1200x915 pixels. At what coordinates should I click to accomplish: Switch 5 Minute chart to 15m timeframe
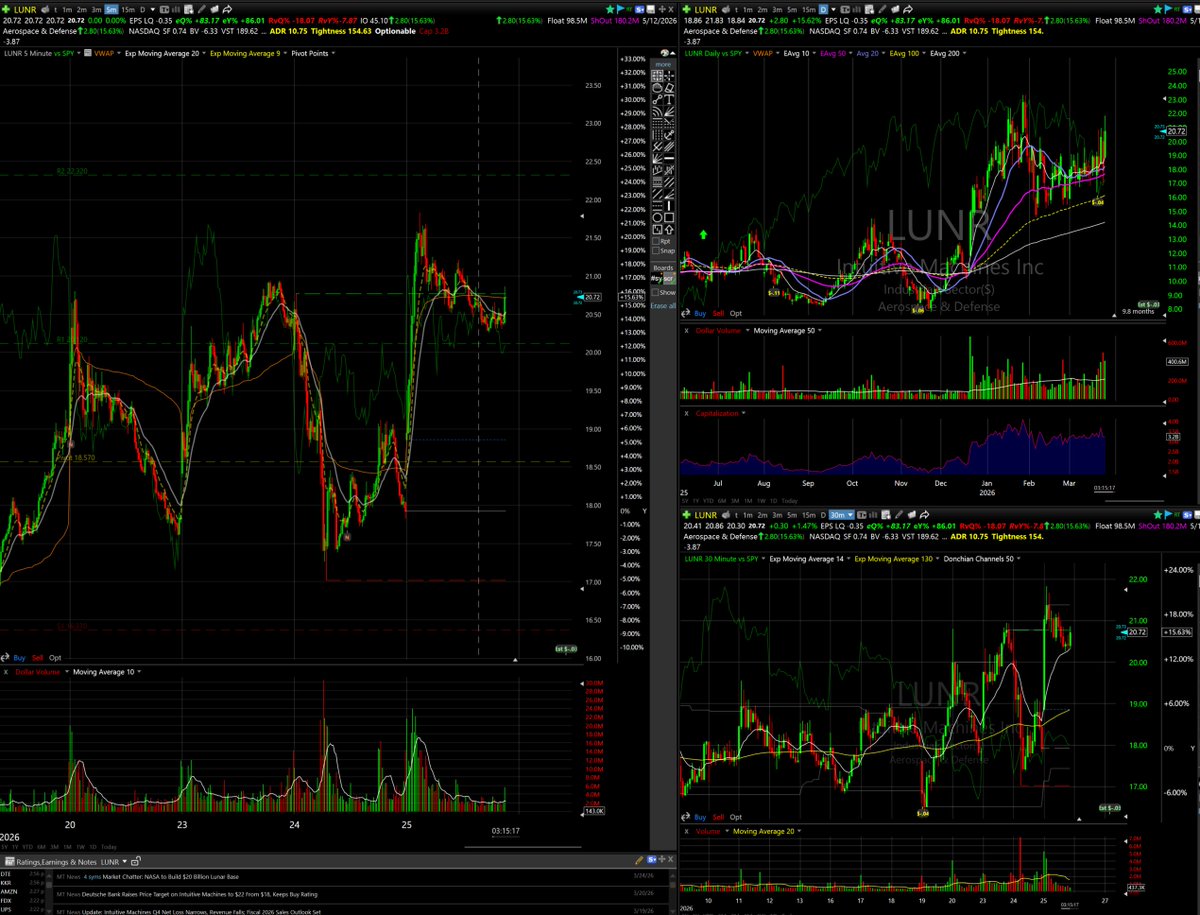pos(128,9)
